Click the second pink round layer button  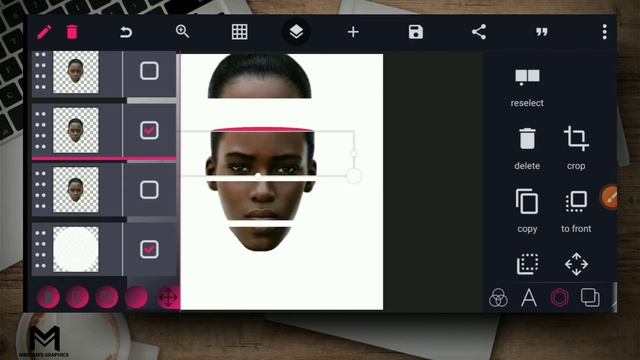coord(78,297)
